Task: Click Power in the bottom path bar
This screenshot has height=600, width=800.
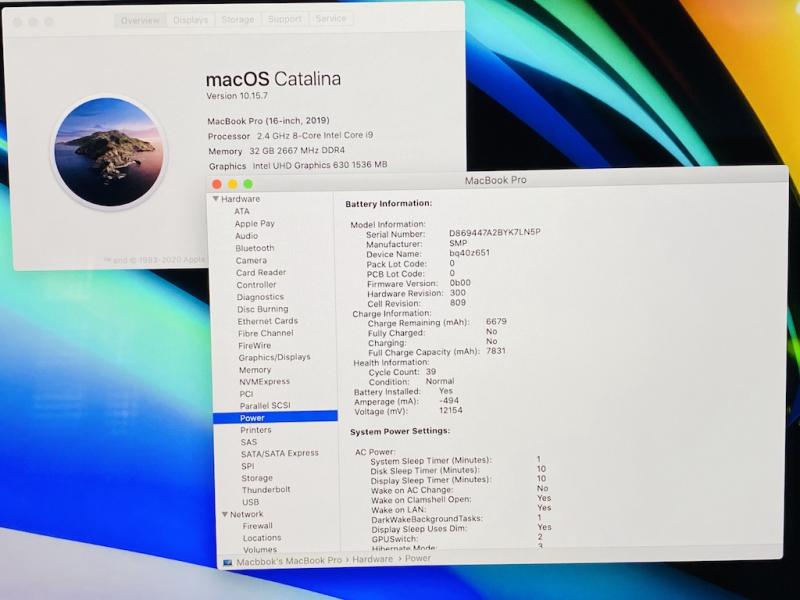Action: [418, 558]
